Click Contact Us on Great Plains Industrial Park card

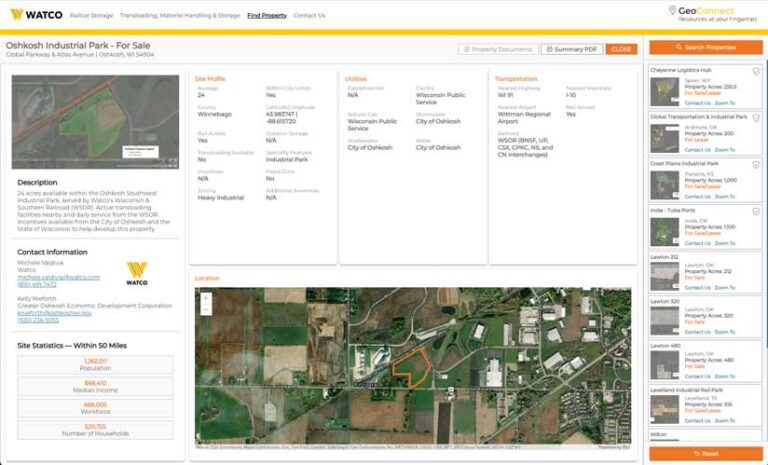697,196
